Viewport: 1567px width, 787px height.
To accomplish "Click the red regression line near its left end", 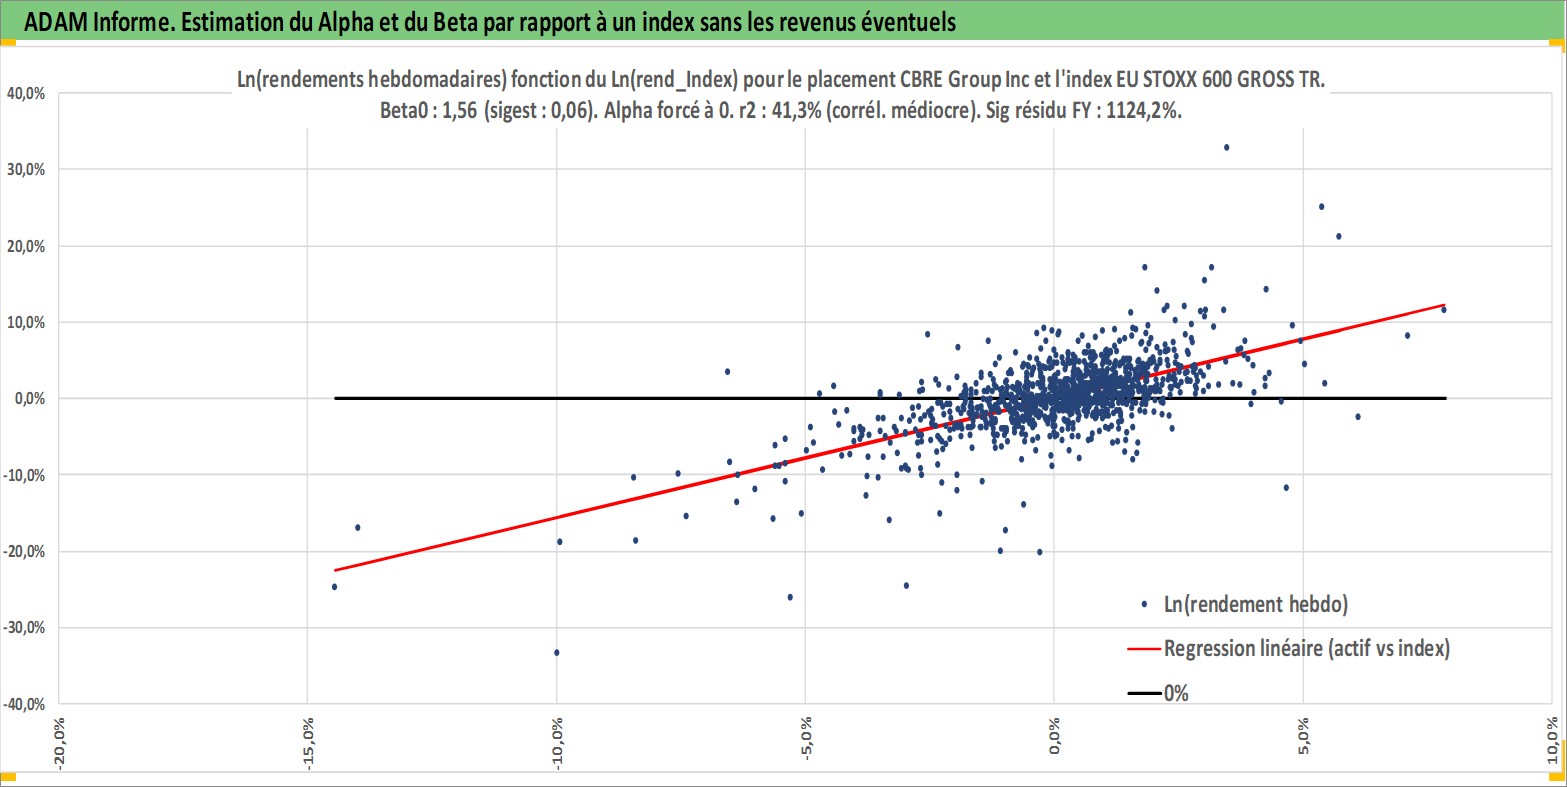I will pyautogui.click(x=360, y=565).
